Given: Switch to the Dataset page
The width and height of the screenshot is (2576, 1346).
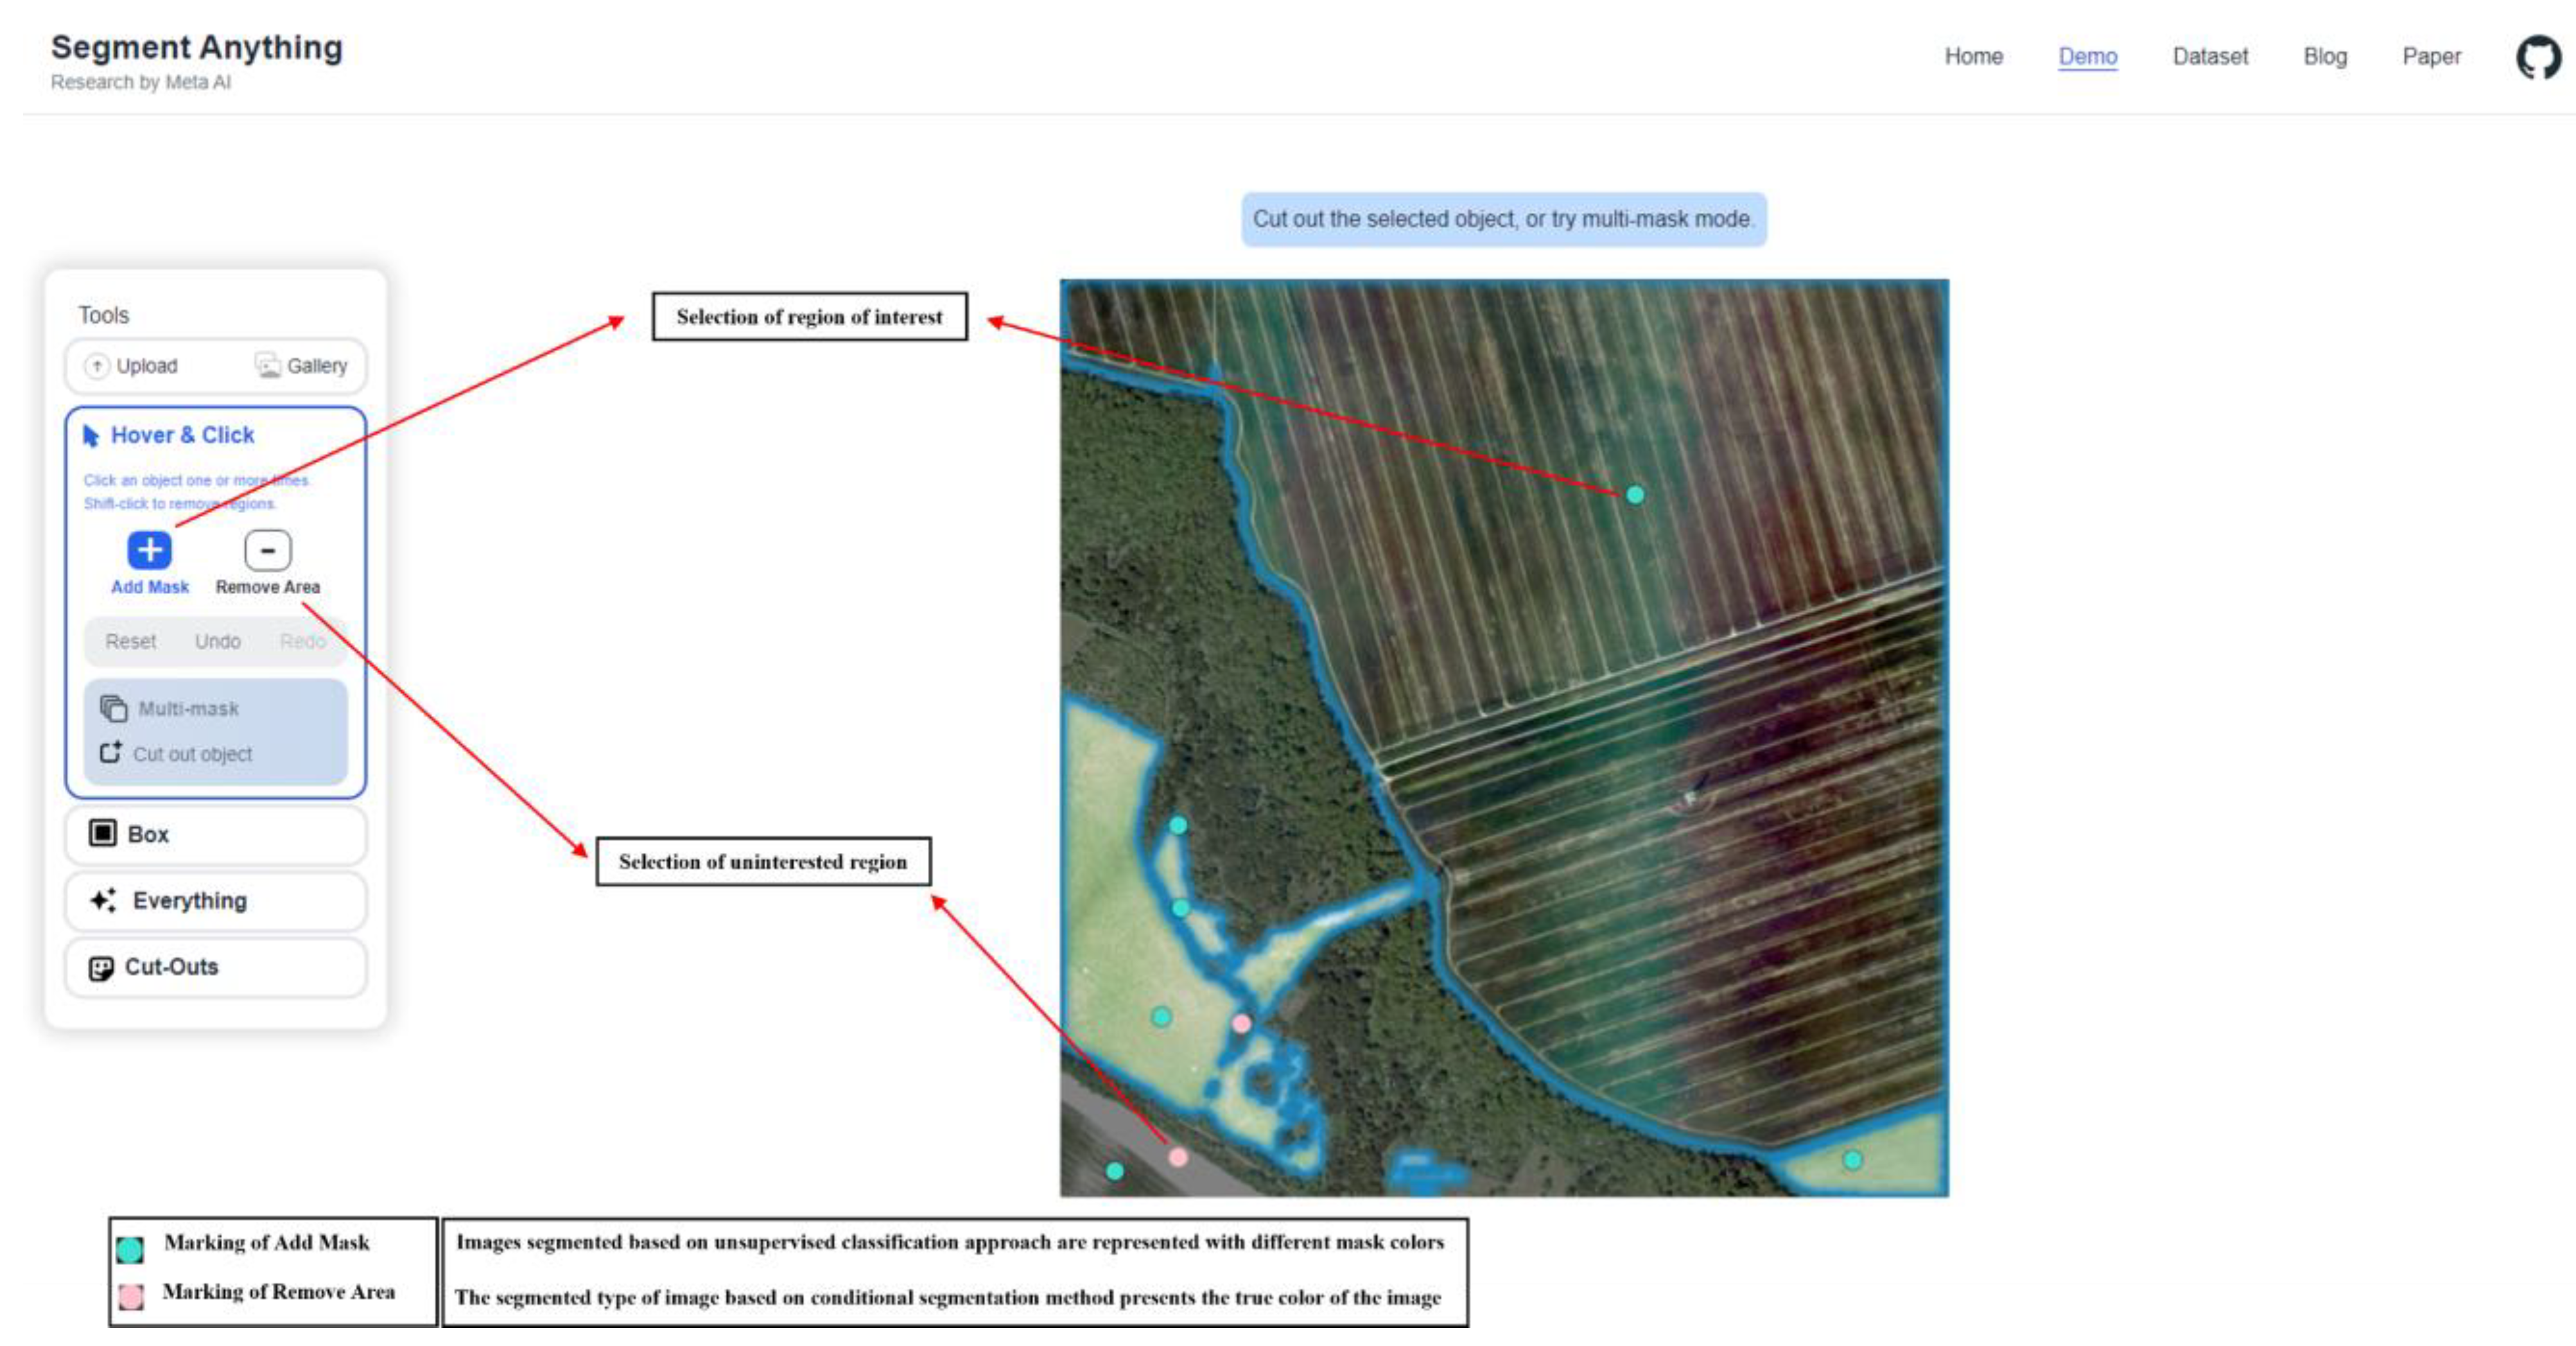Looking at the screenshot, I should point(2210,57).
